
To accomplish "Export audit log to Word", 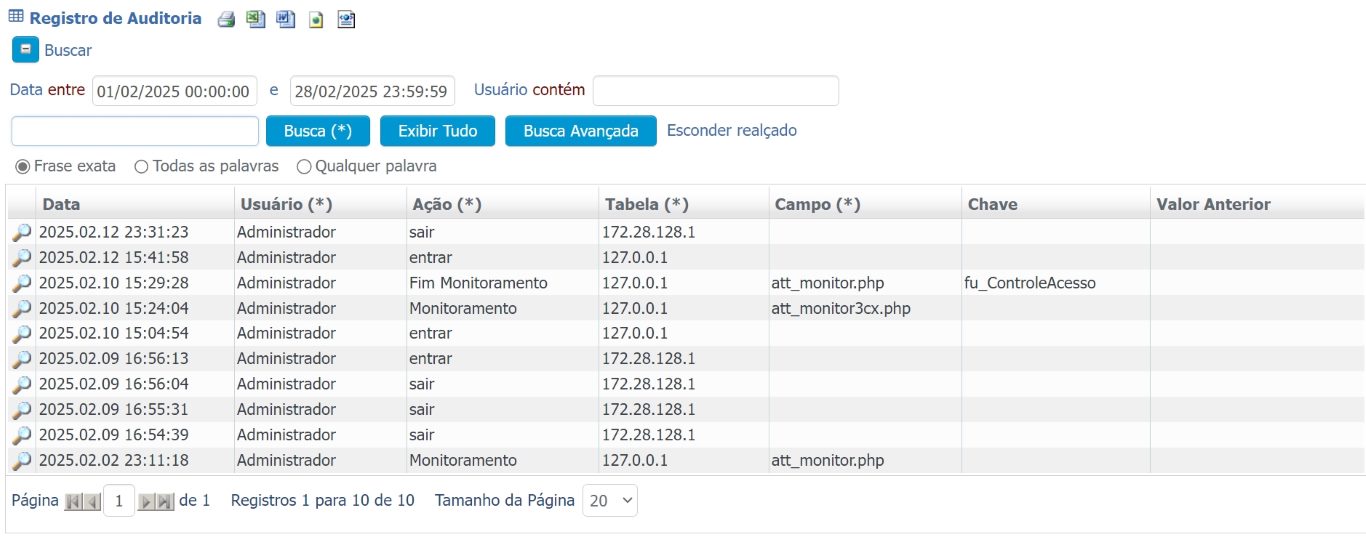I will (286, 19).
